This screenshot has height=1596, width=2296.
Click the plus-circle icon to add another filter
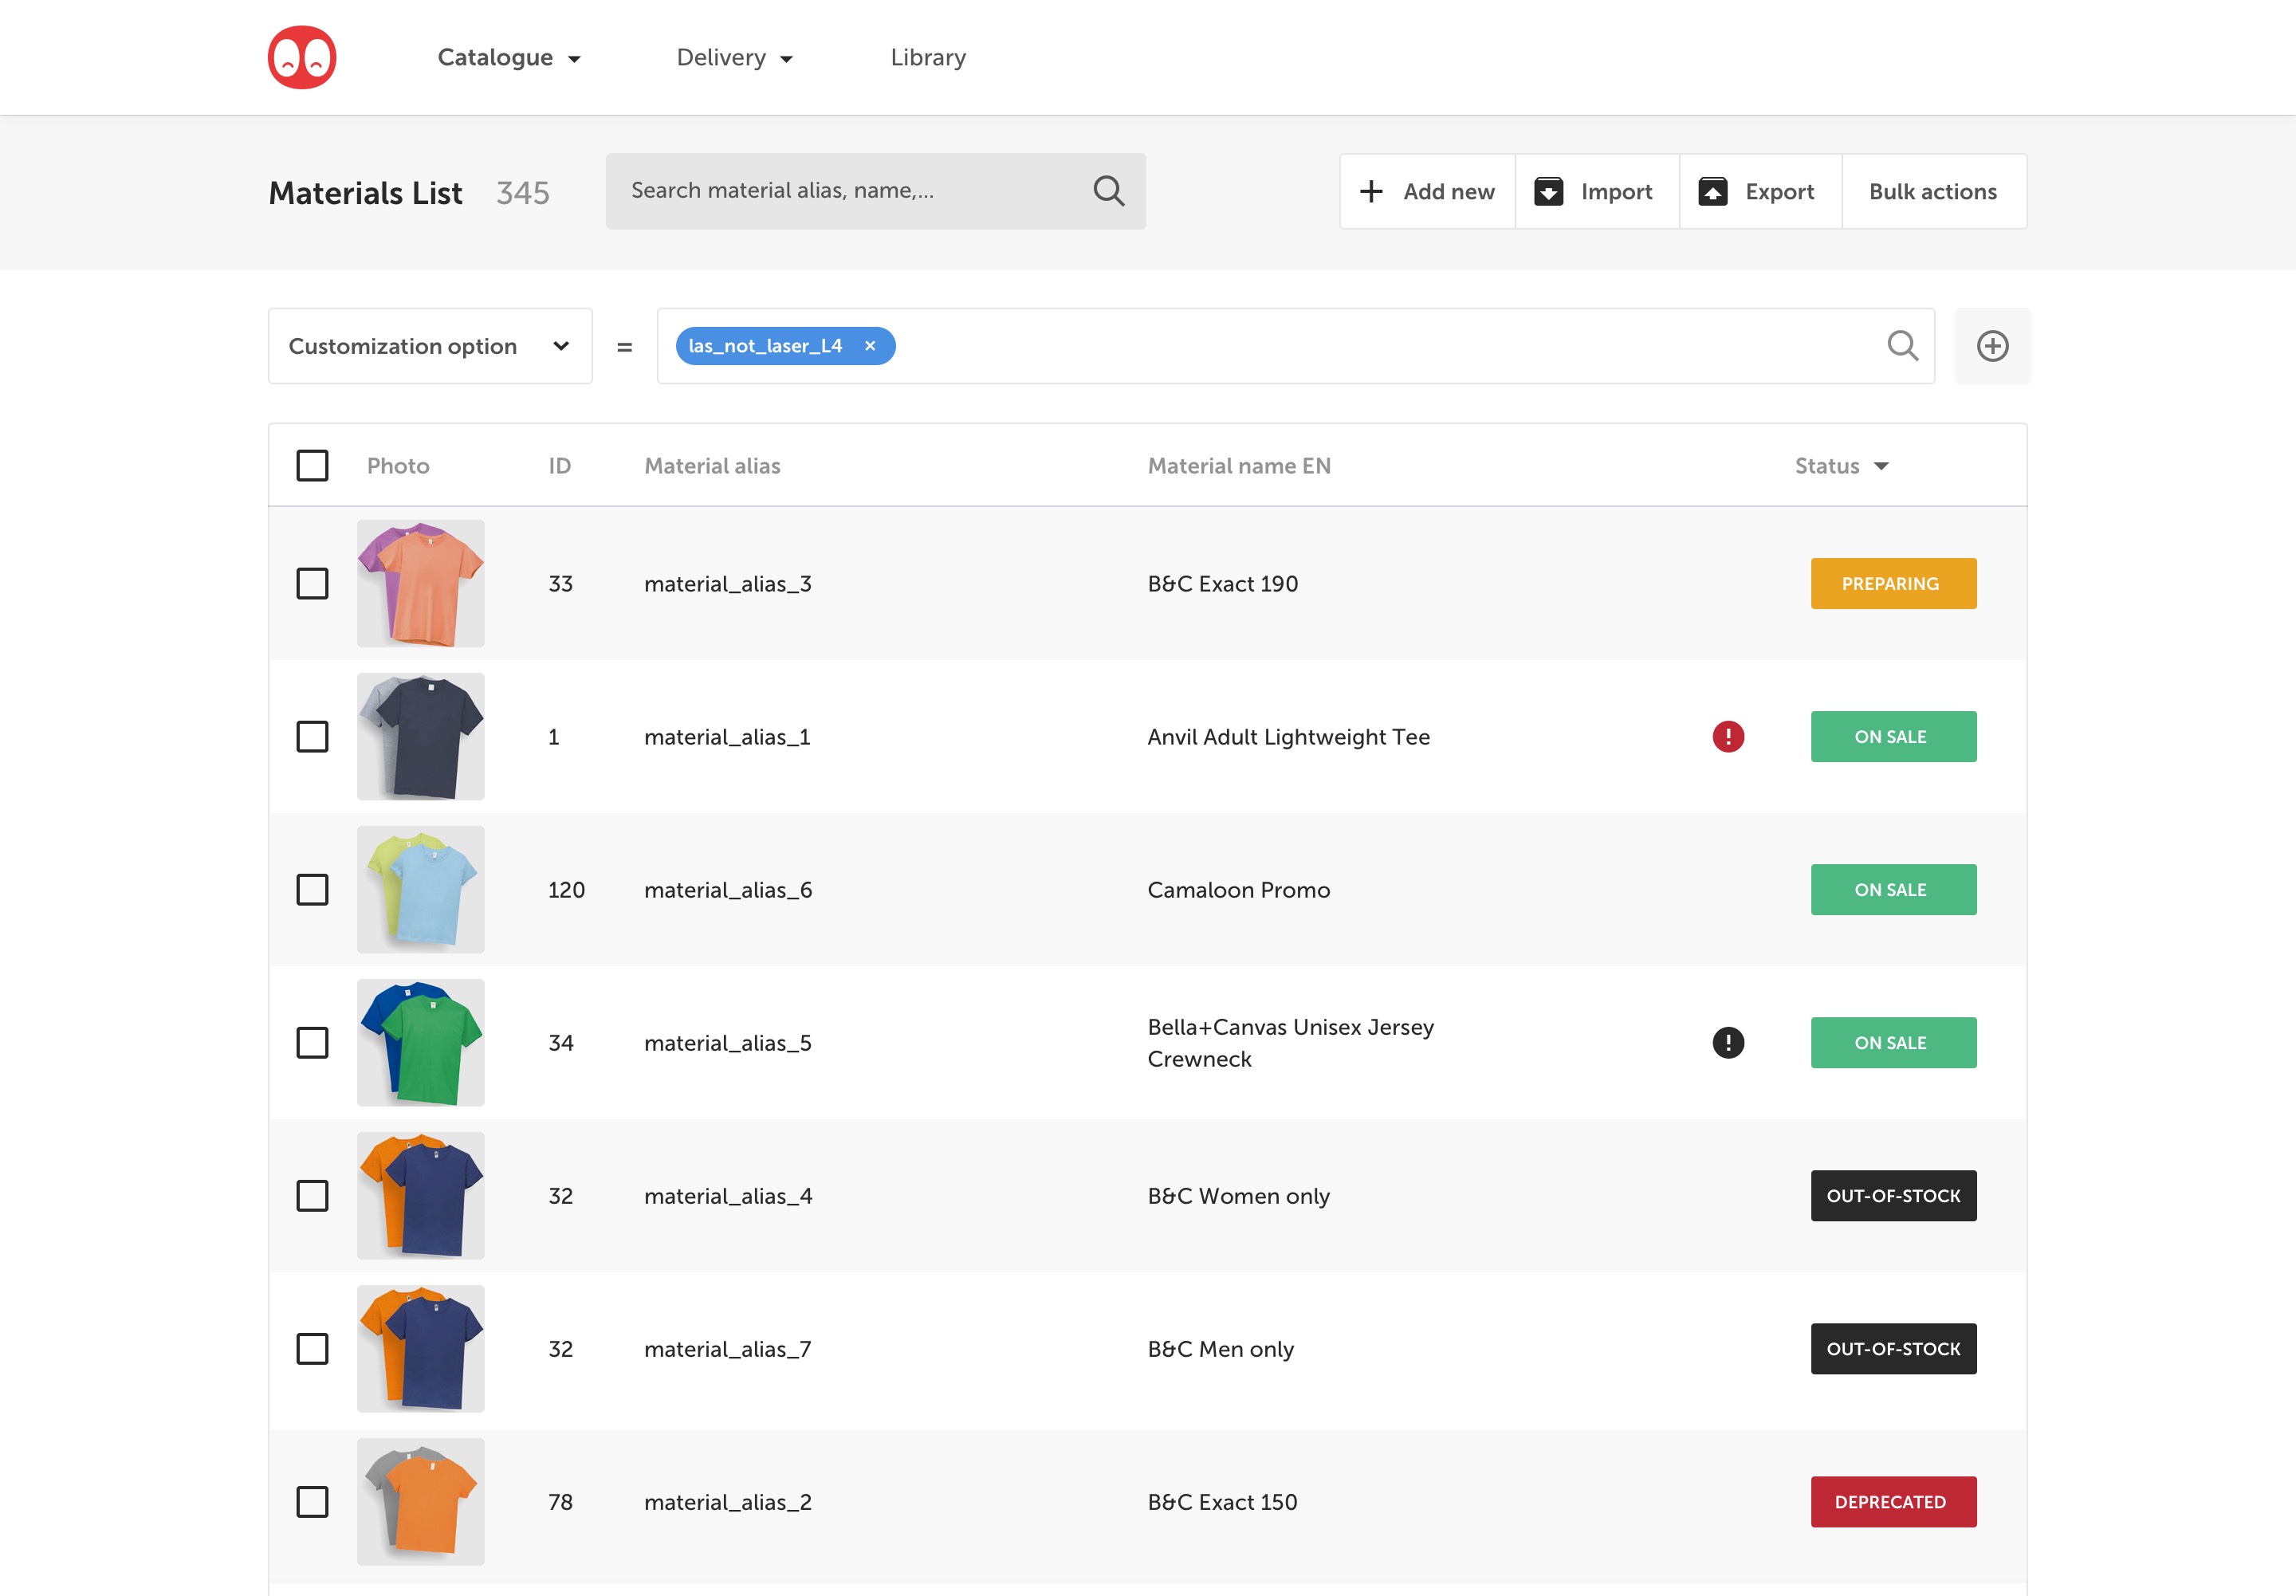1991,345
